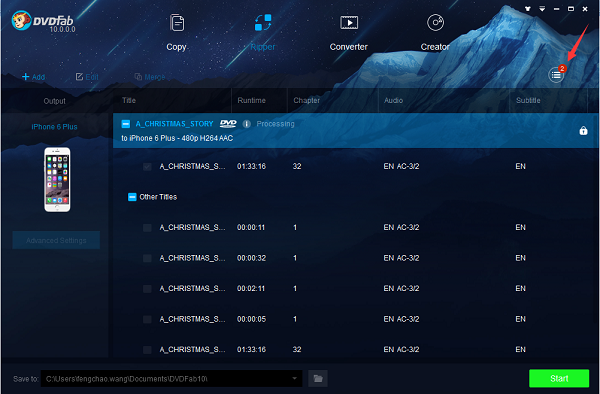600x394 pixels.
Task: Switch to the Copy module
Action: (x=176, y=33)
